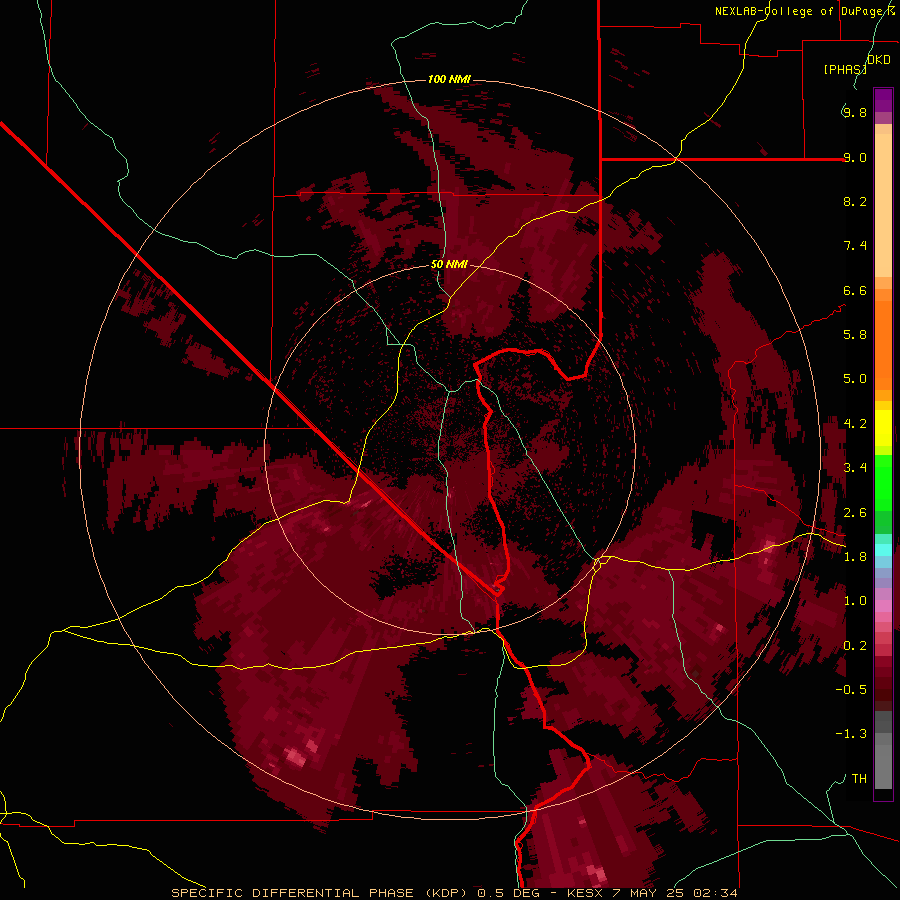Click the 9.0 value on color scale
900x900 pixels.
(x=855, y=157)
